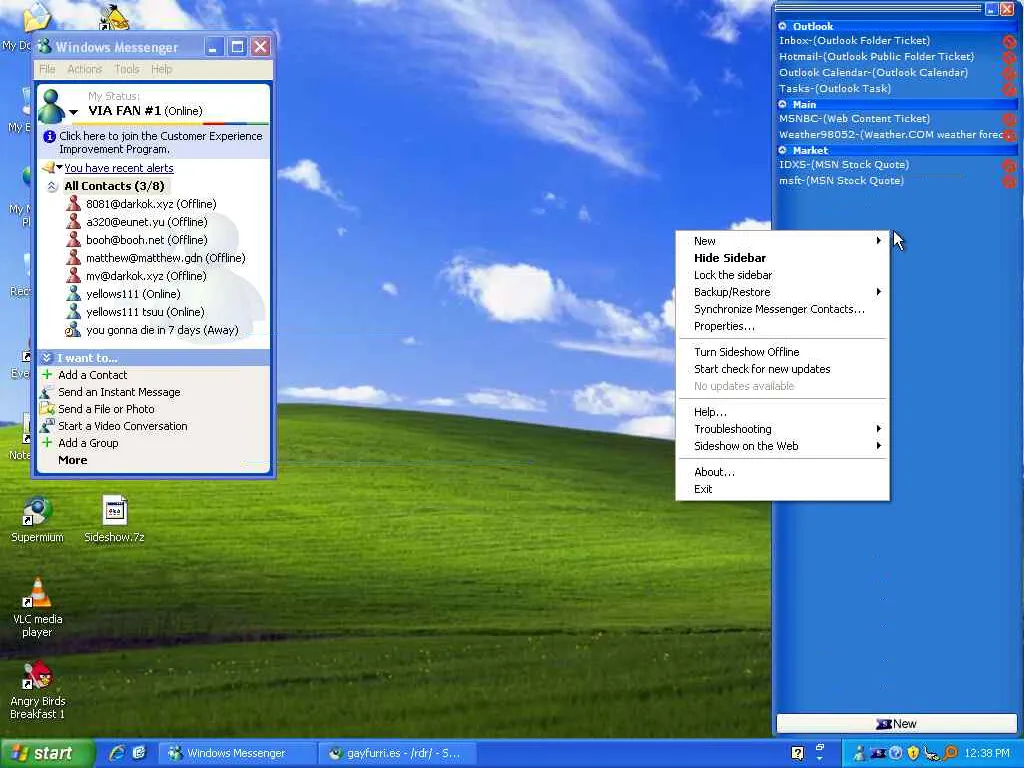Click the Add a Group plus icon
Viewport: 1024px width, 768px height.
(x=47, y=442)
